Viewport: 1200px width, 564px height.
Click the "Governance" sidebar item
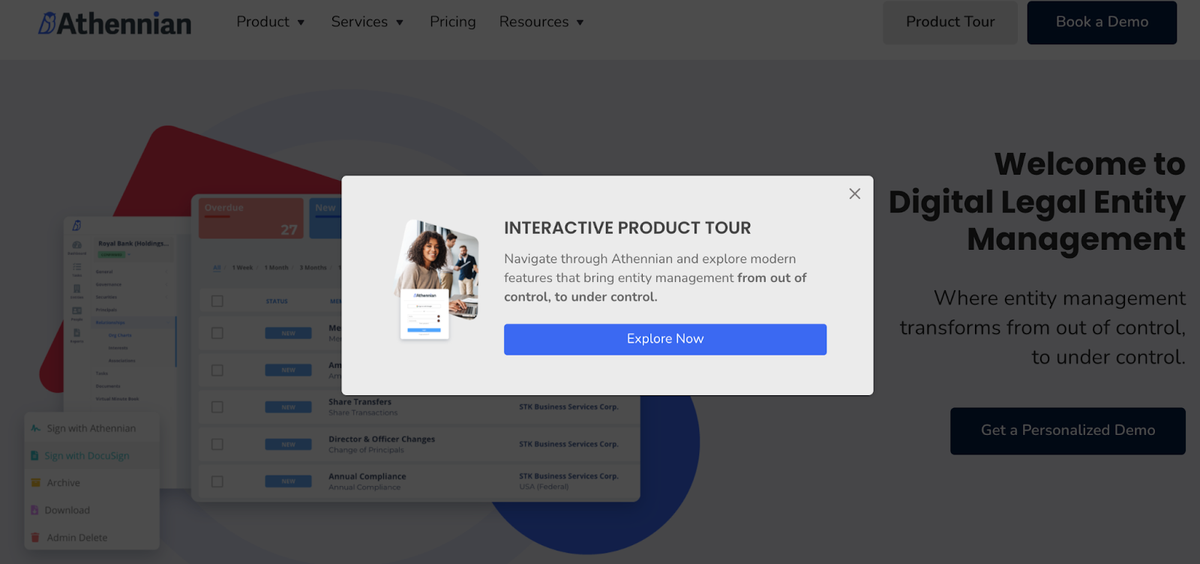point(109,284)
